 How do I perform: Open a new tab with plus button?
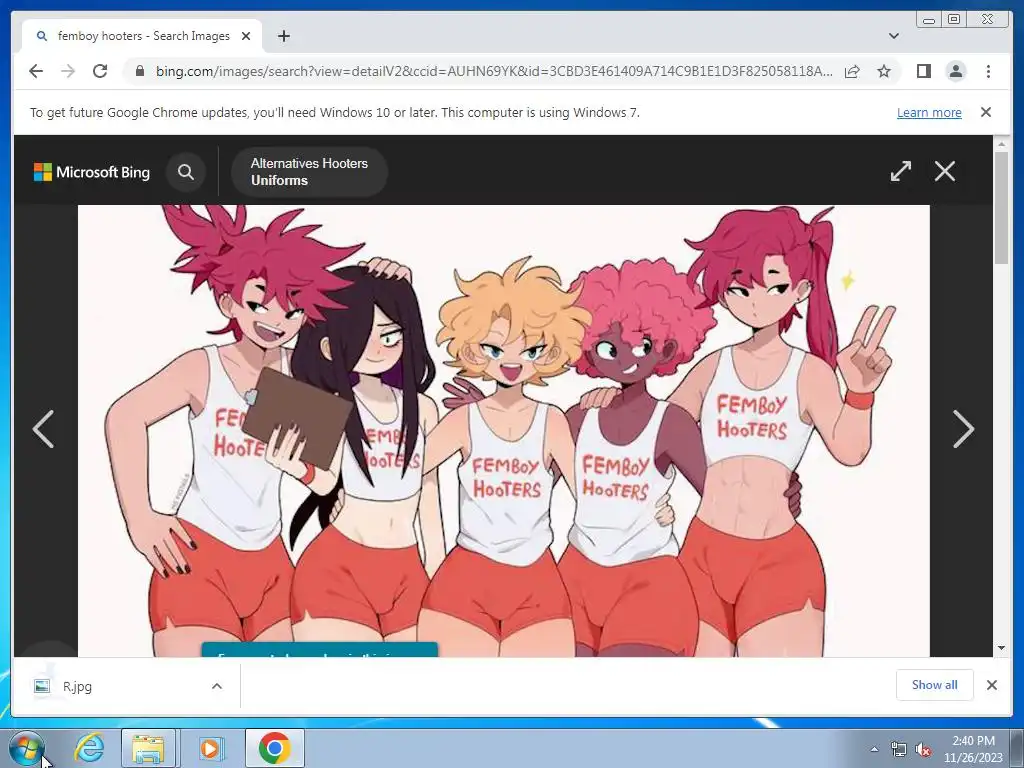click(283, 36)
